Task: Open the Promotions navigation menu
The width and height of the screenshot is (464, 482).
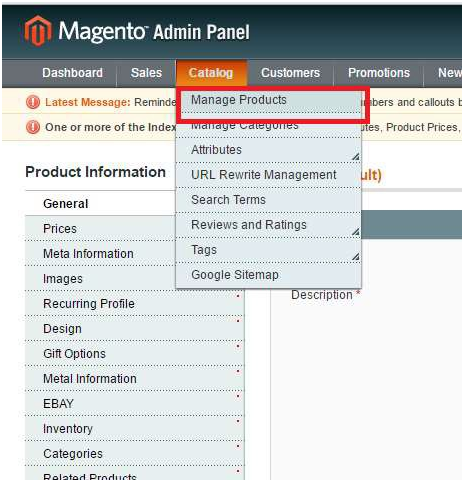Action: pos(379,73)
